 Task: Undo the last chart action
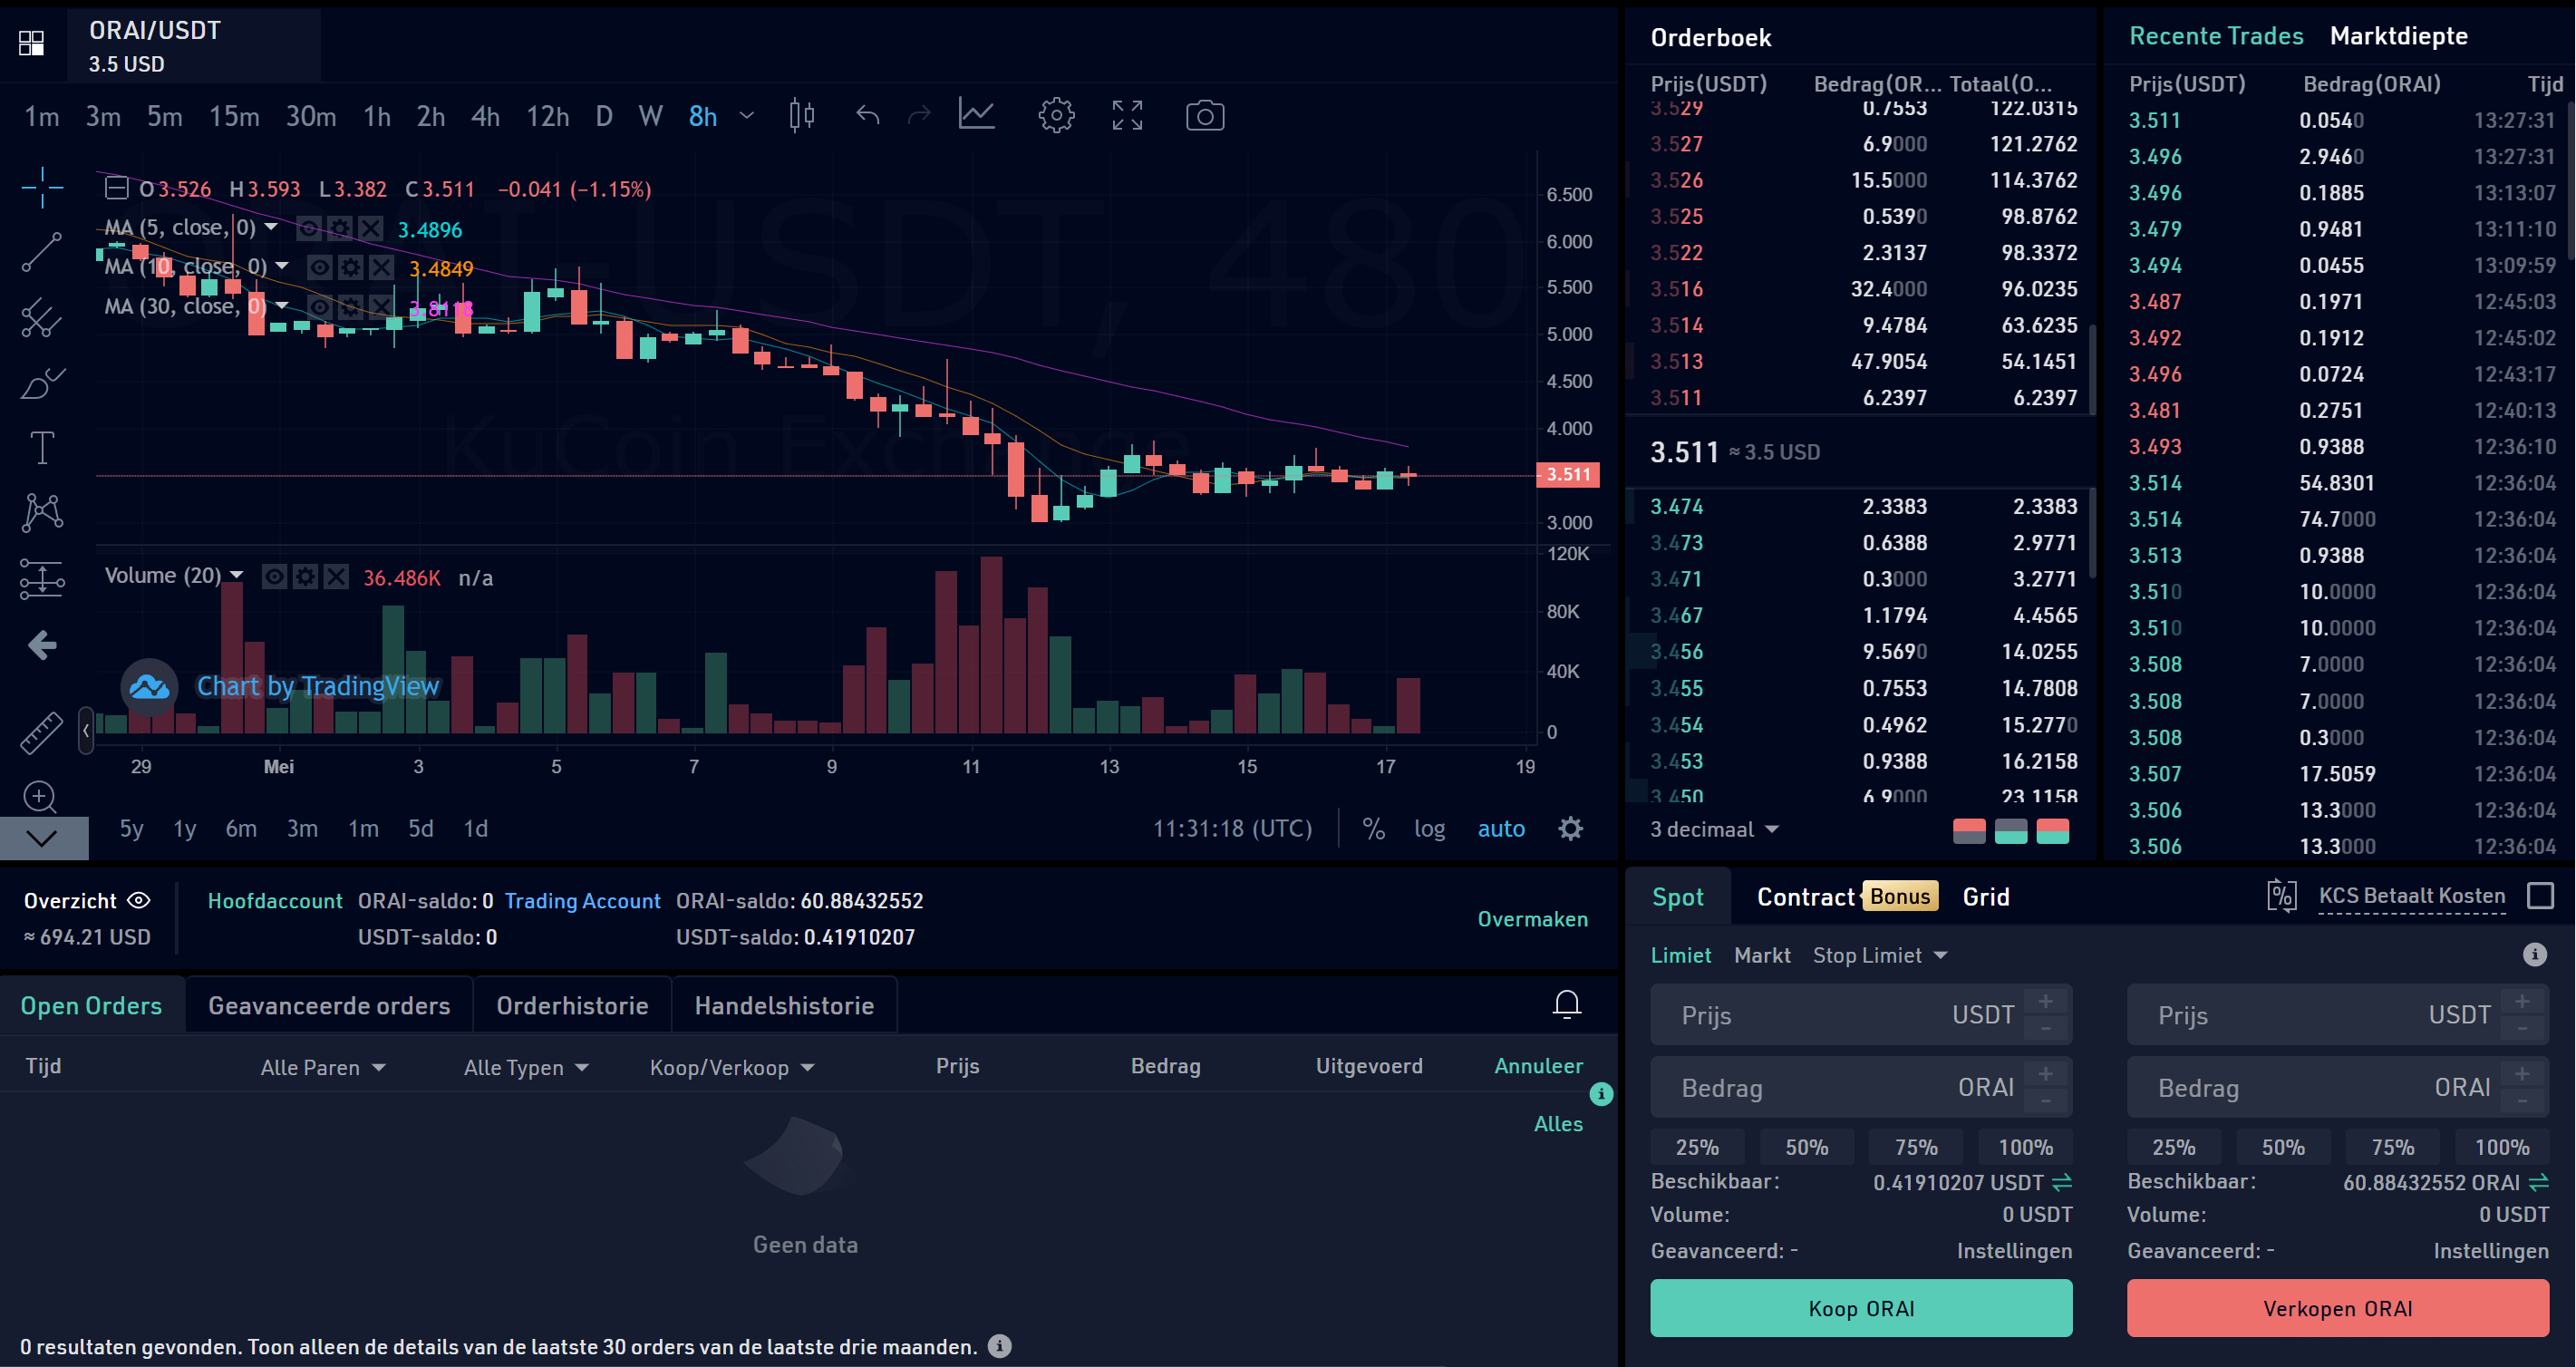point(867,115)
